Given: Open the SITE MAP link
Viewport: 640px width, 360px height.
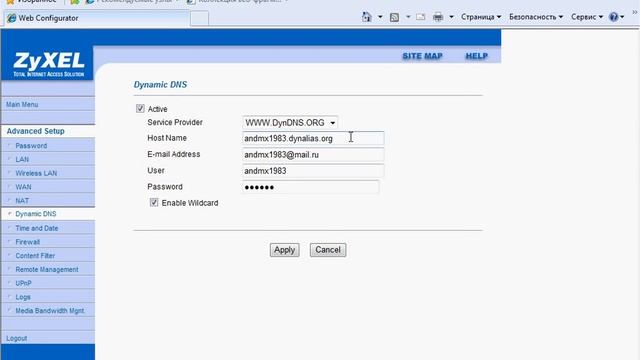Looking at the screenshot, I should click(x=422, y=56).
